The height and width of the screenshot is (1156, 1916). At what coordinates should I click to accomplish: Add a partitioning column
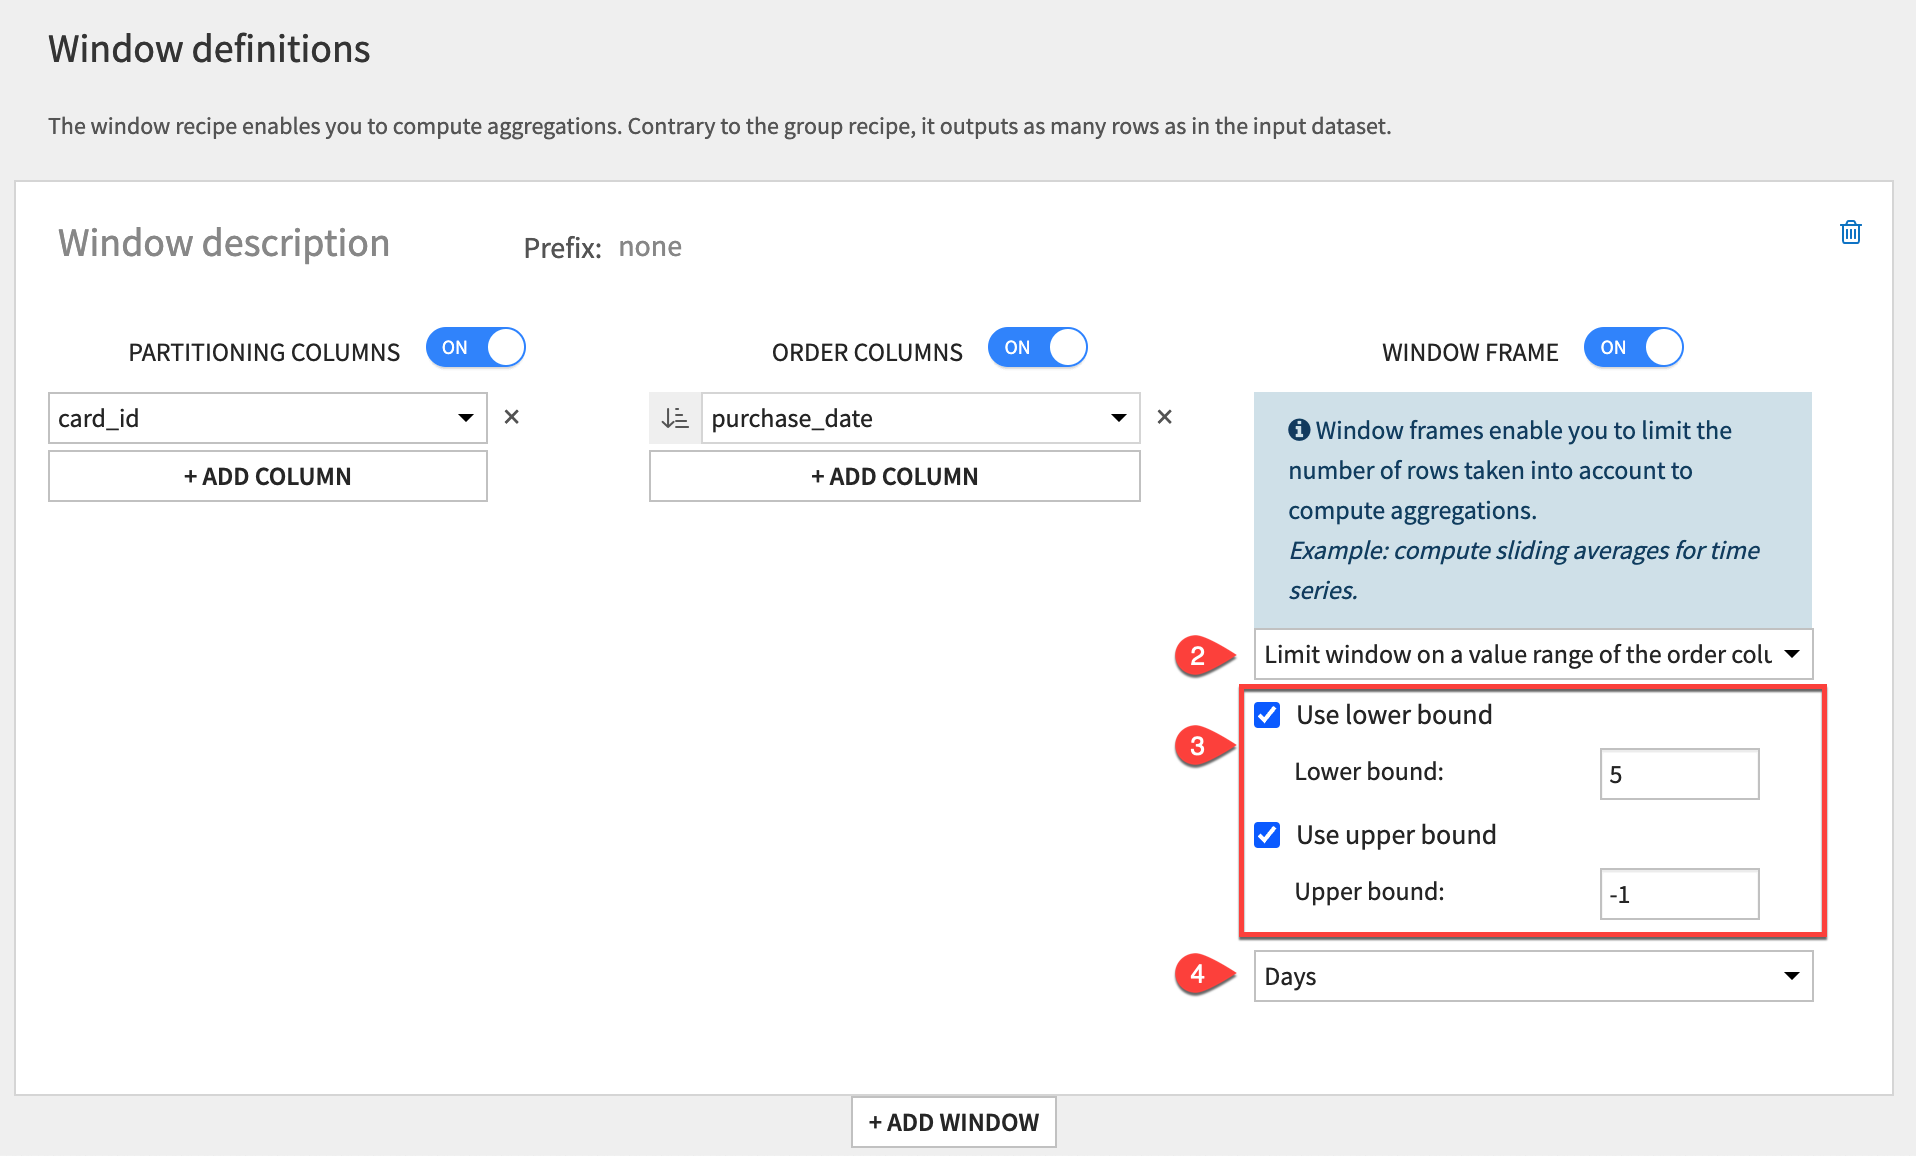click(x=267, y=476)
